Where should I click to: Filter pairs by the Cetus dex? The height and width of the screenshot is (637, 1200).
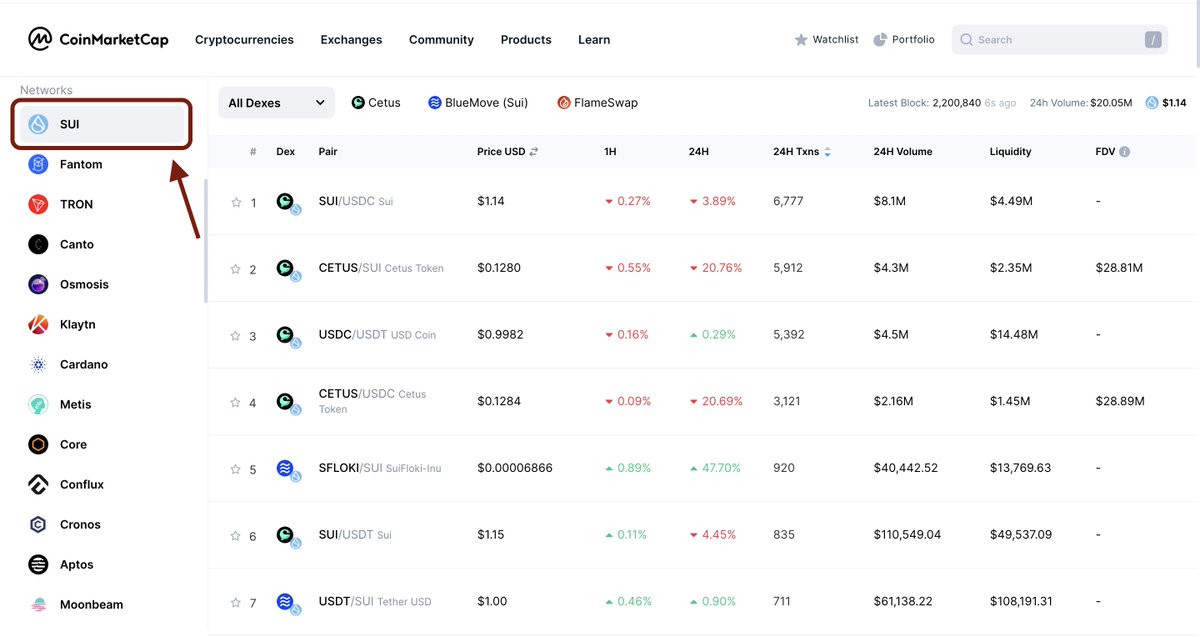pos(375,102)
